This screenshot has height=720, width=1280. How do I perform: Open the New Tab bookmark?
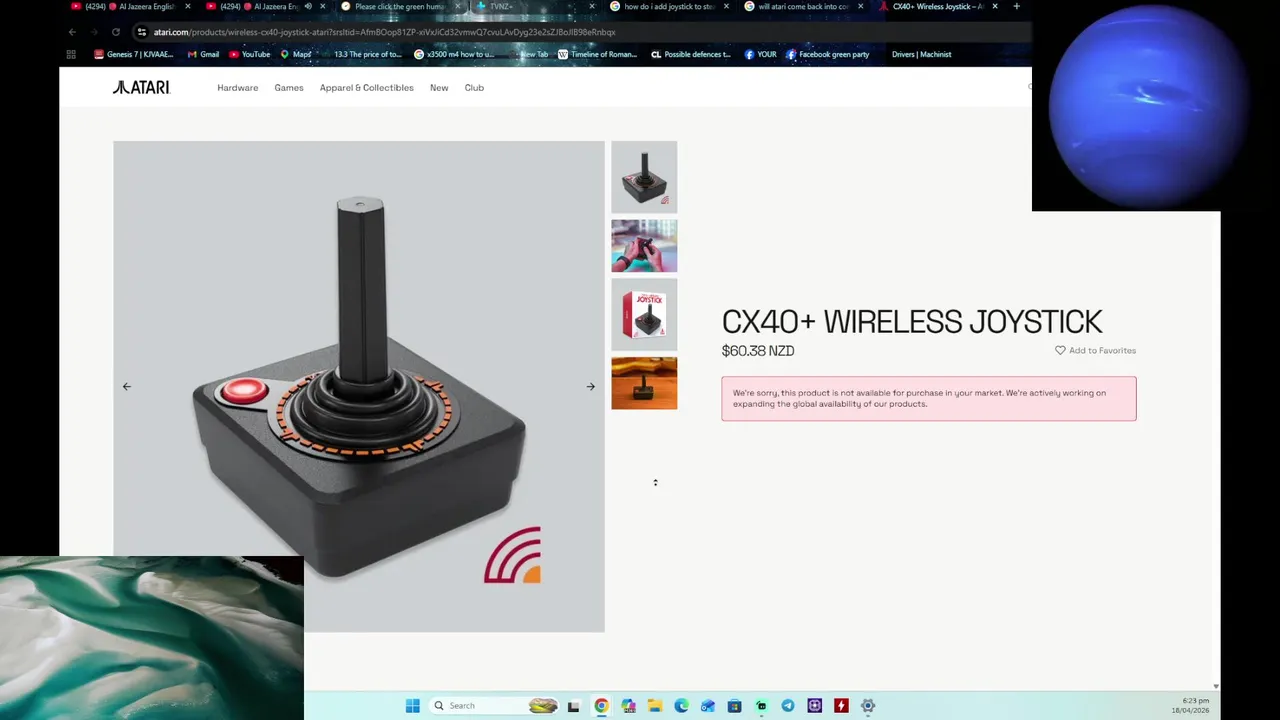coord(529,55)
